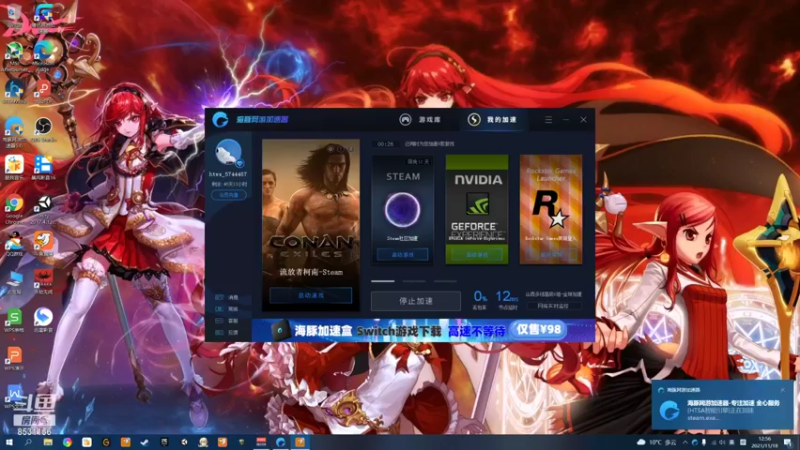This screenshot has width=800, height=450.
Task: Open the This PC desktop icon
Action: 14,282
